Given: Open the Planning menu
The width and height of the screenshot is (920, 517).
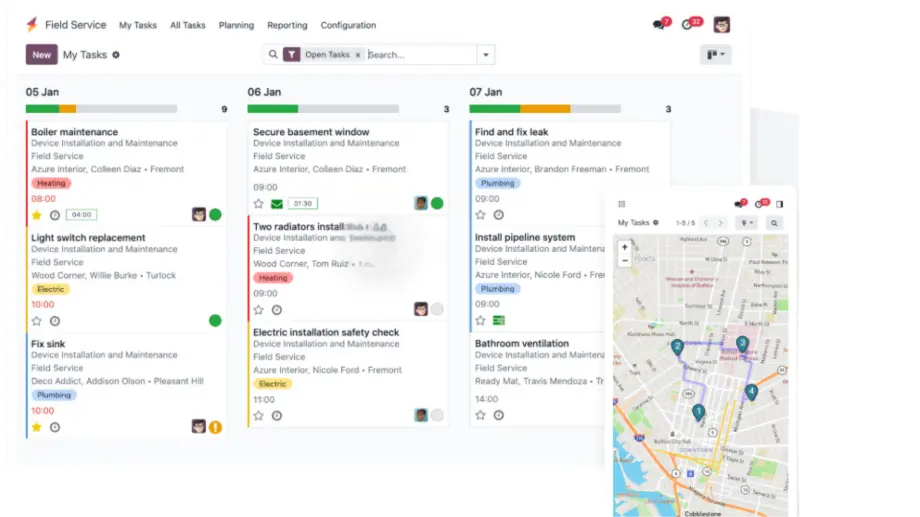Looking at the screenshot, I should click(236, 25).
